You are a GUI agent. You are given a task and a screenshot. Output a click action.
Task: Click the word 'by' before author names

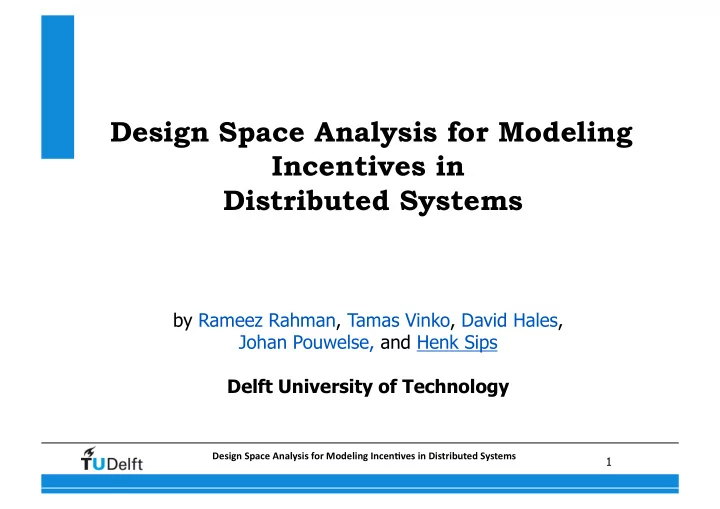point(182,321)
